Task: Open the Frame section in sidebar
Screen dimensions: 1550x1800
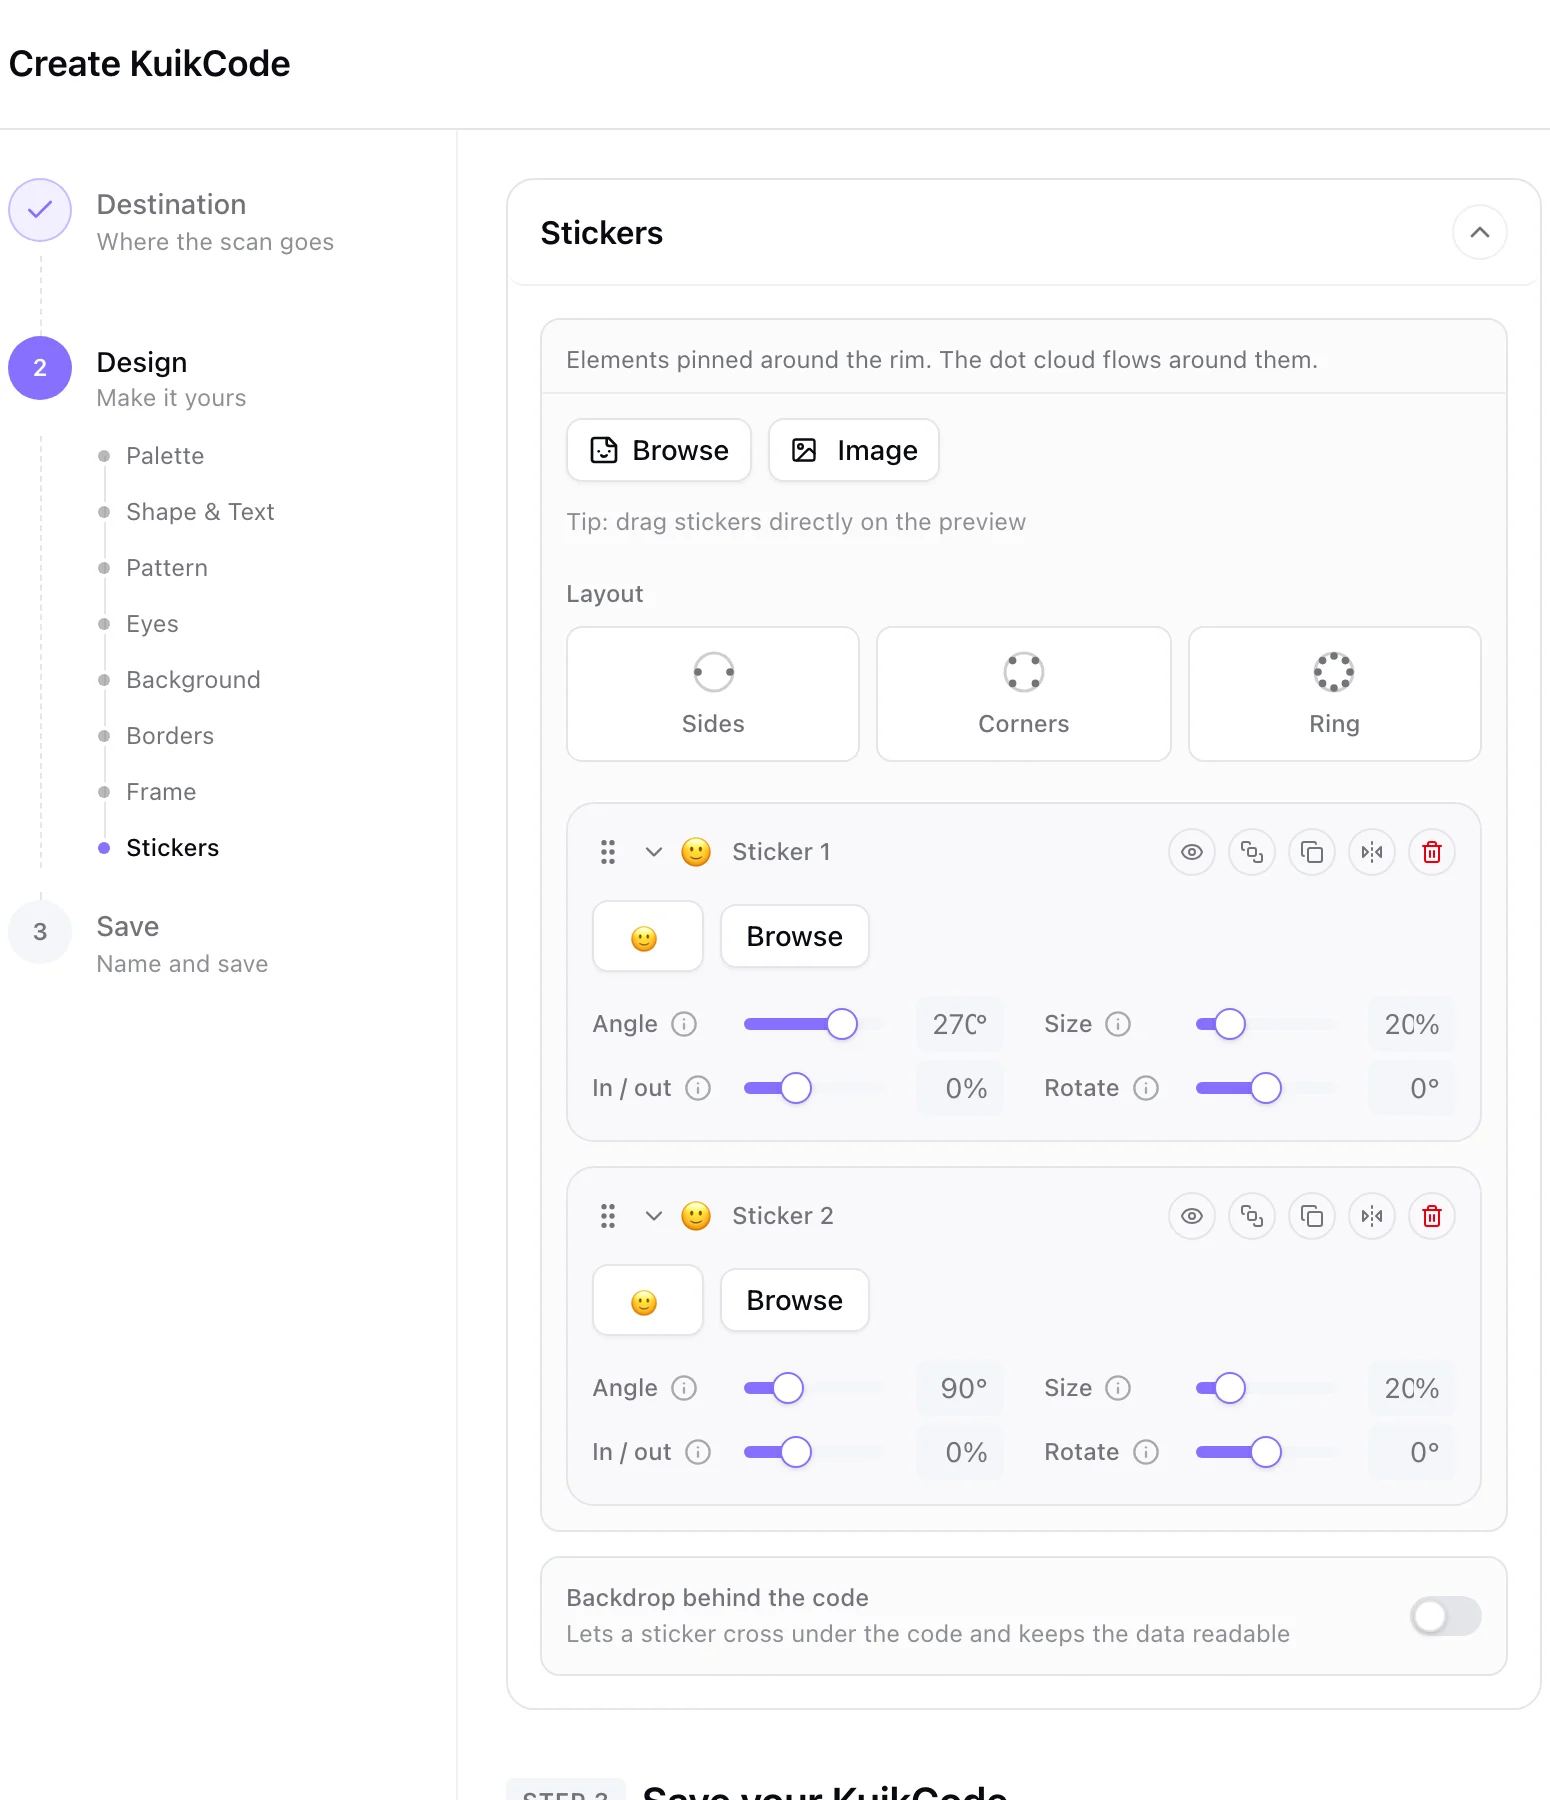Action: 161,792
